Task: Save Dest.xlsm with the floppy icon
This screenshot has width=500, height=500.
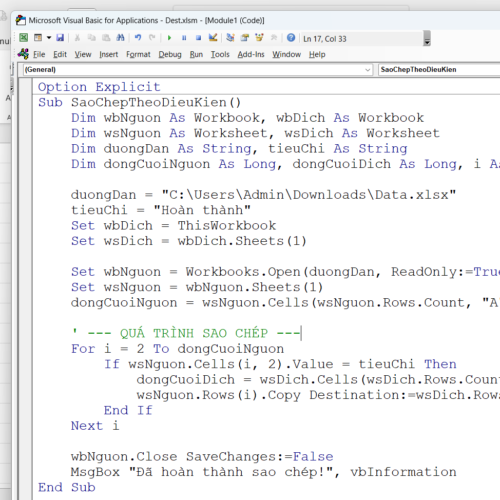Action: coord(60,38)
